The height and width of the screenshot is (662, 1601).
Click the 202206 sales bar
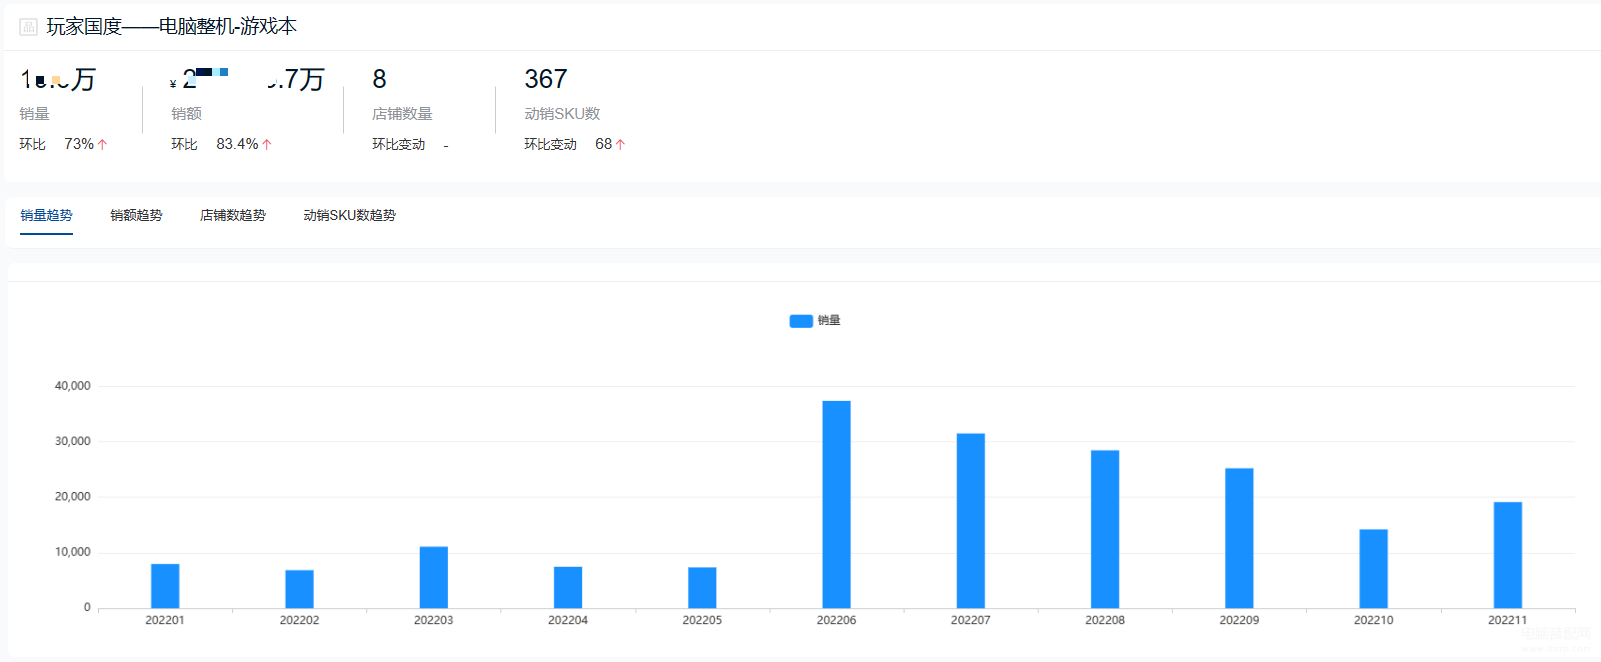837,504
